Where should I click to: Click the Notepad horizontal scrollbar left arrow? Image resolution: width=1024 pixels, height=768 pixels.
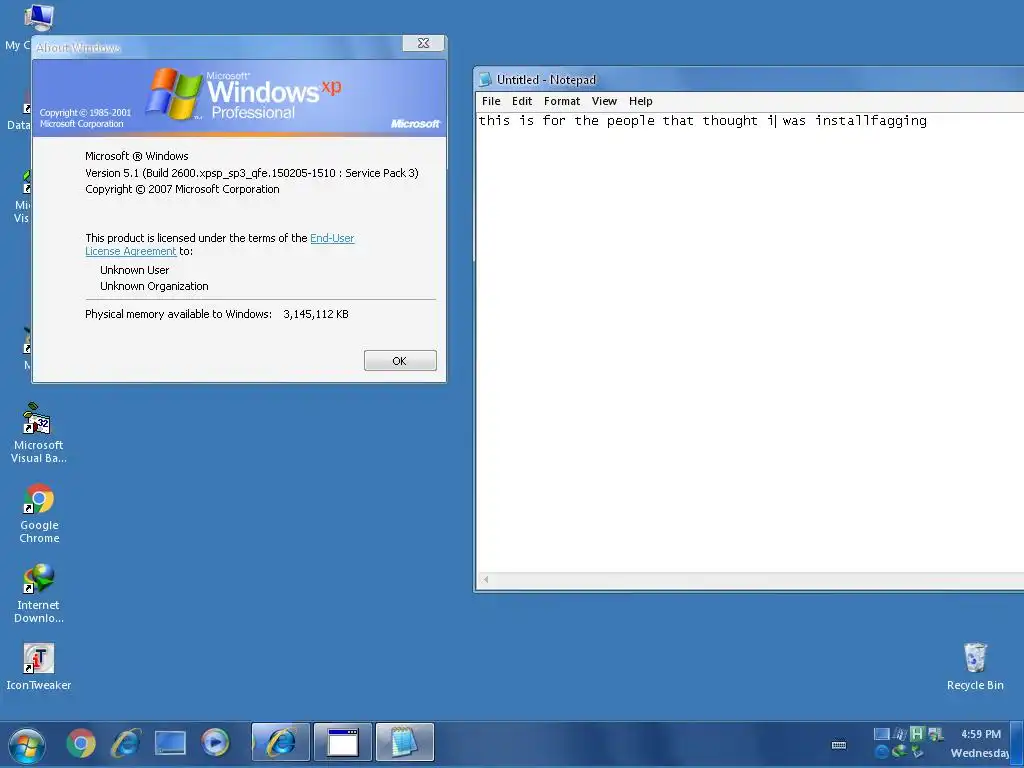485,579
